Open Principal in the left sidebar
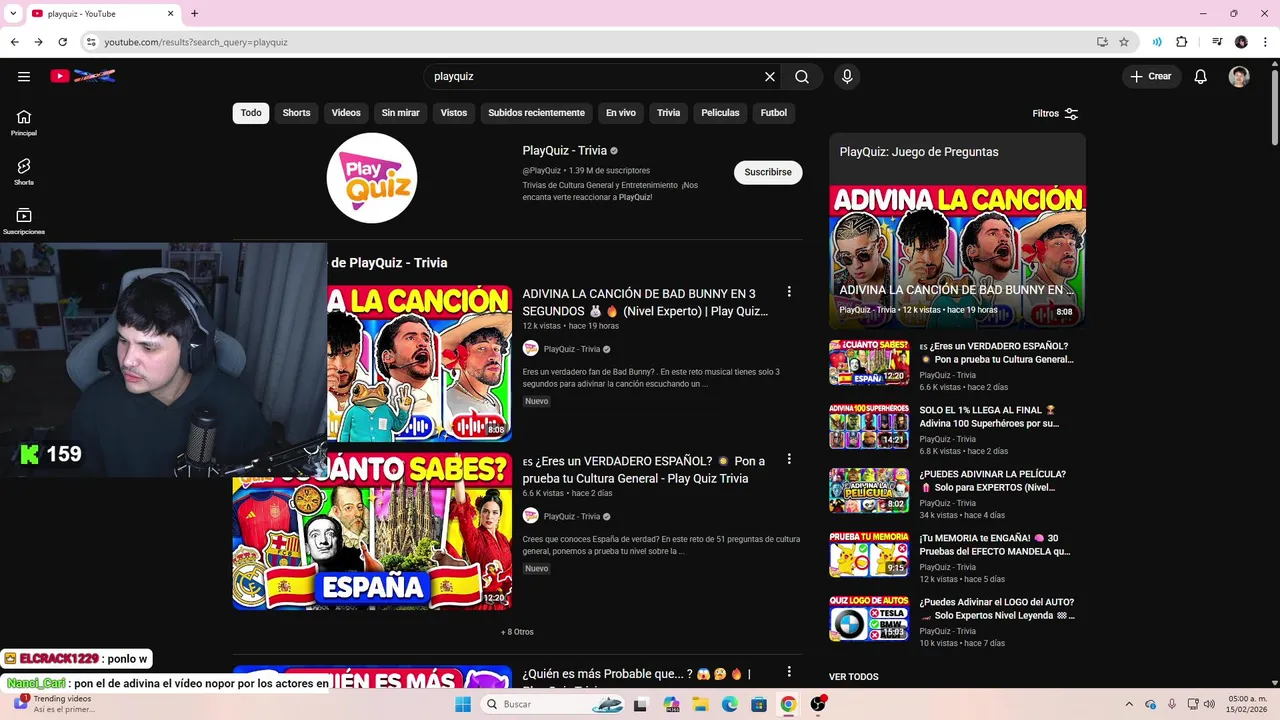The image size is (1280, 720). click(24, 122)
